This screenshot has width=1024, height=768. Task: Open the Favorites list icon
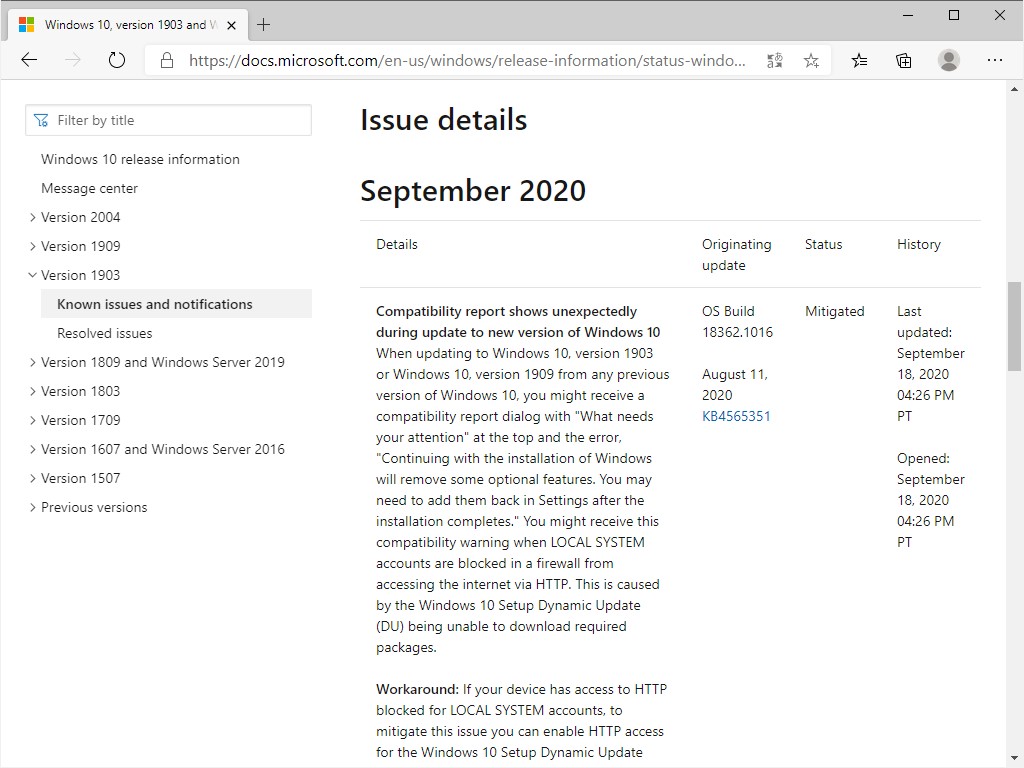click(x=859, y=60)
